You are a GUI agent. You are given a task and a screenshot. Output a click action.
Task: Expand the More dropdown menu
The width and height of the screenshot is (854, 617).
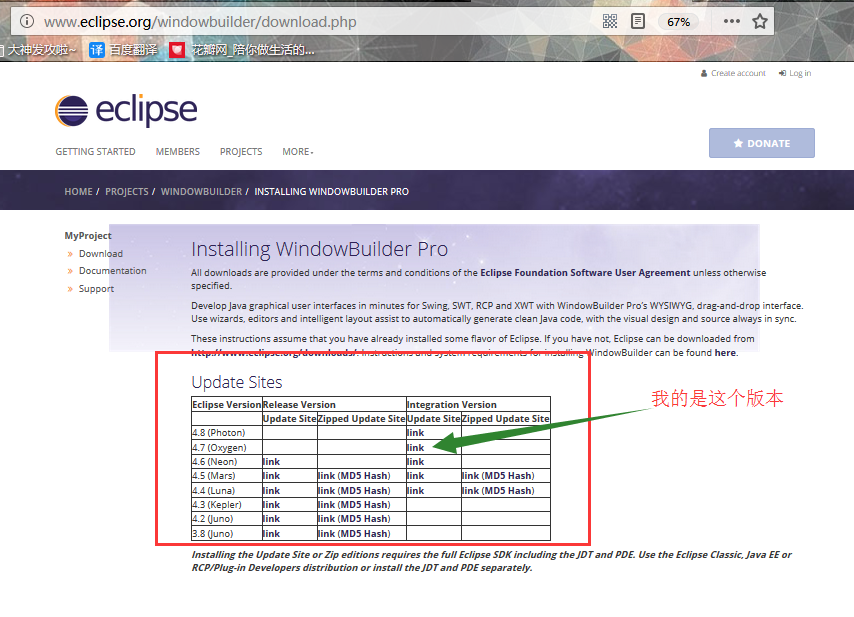point(298,151)
